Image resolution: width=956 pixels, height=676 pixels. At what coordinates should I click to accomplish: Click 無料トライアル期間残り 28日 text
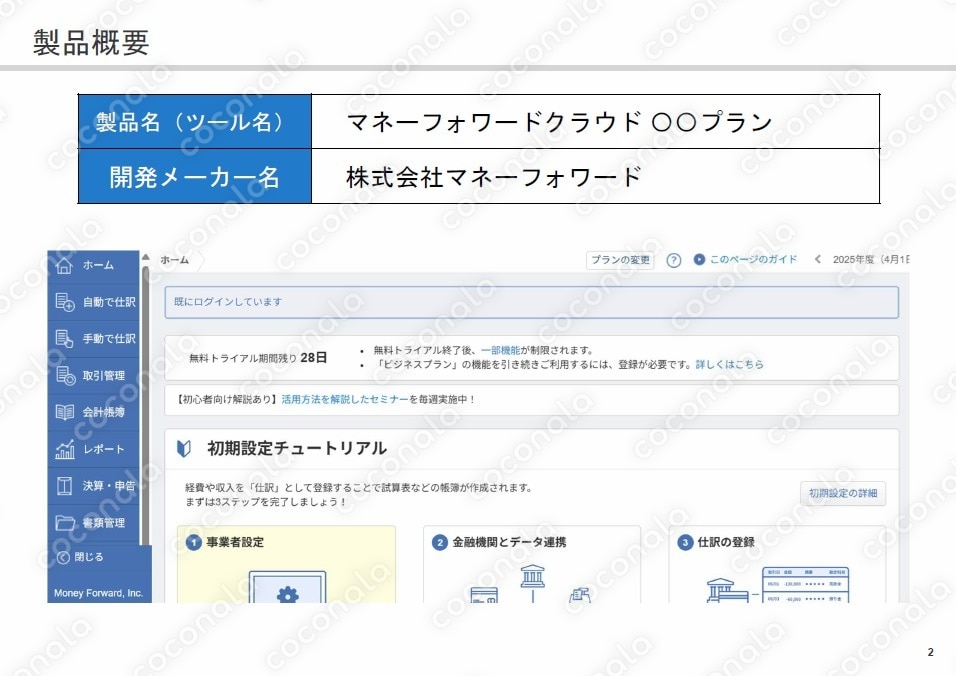(258, 358)
